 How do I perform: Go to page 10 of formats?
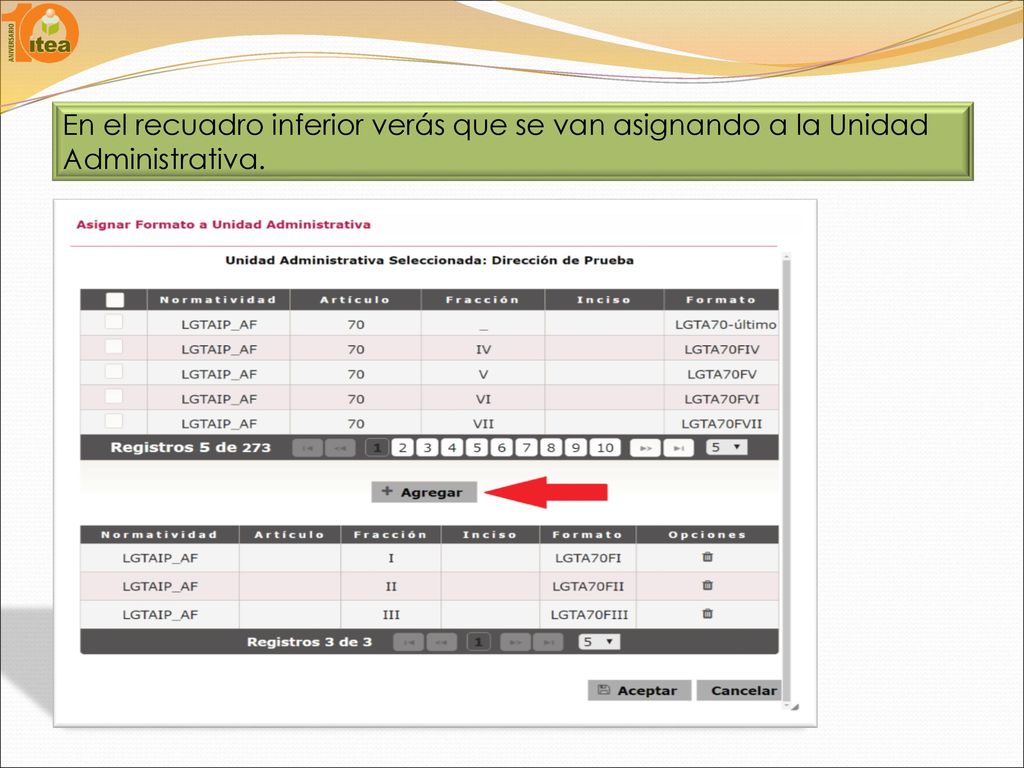[605, 448]
